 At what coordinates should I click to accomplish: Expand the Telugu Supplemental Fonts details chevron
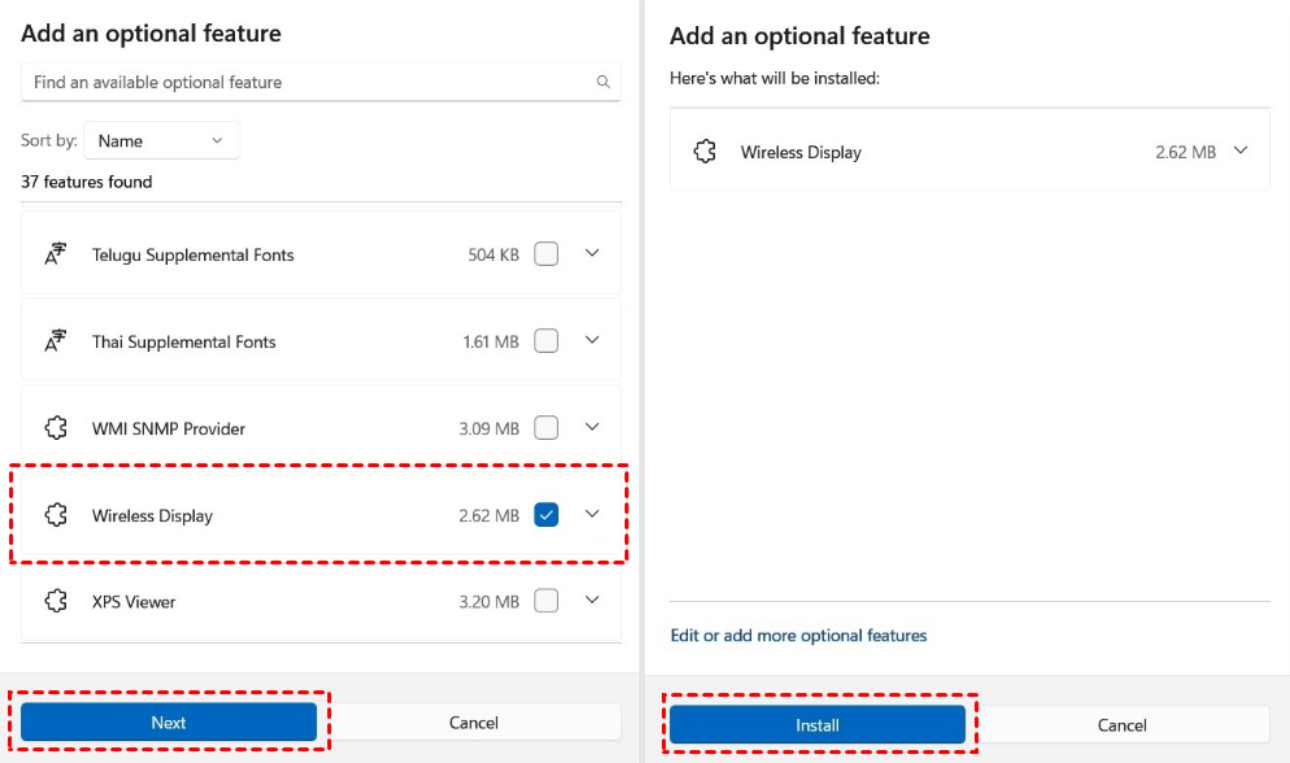point(592,253)
